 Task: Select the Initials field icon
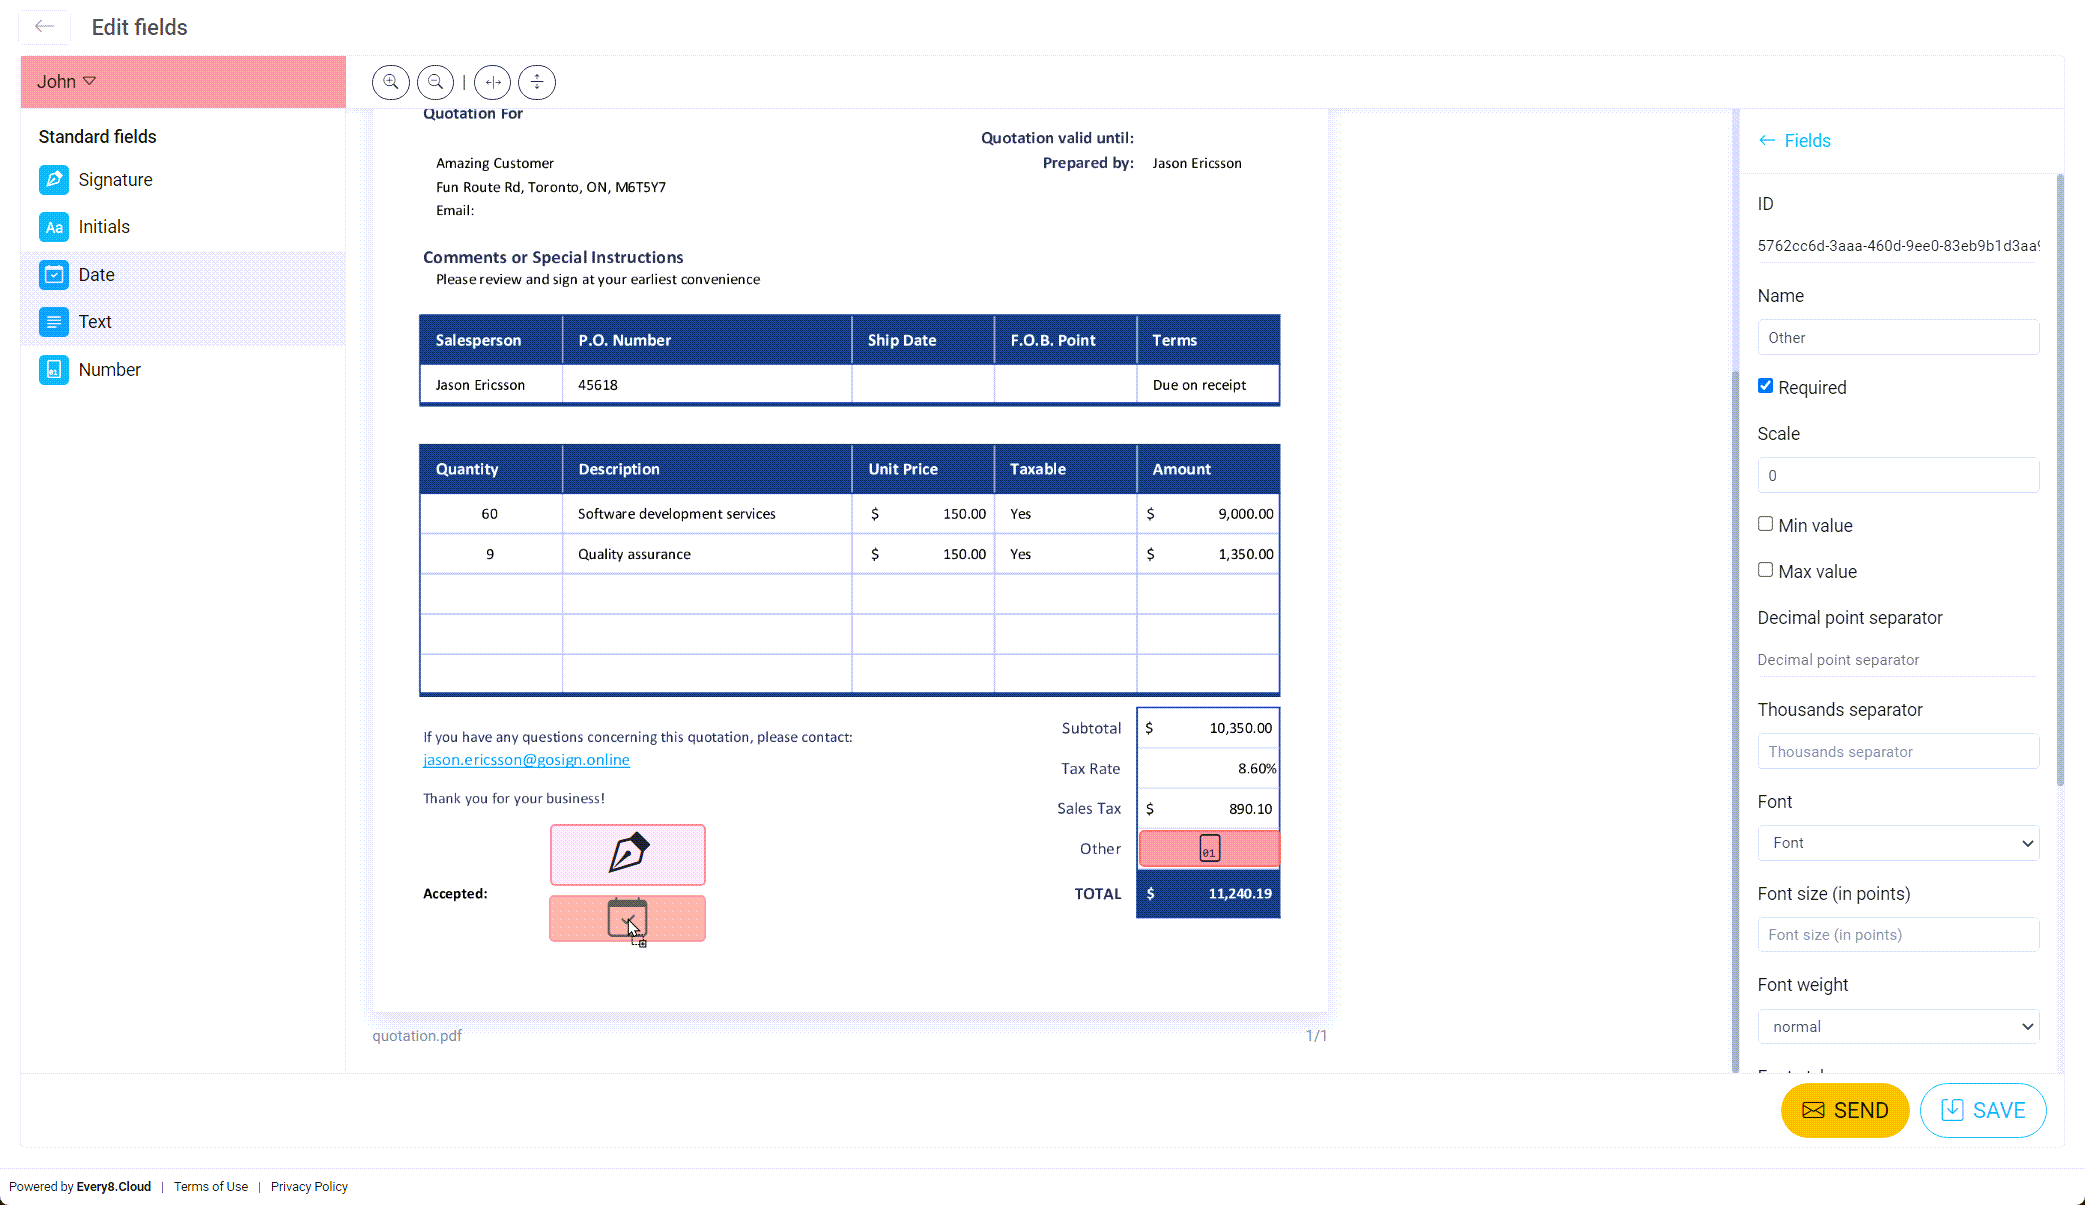53,227
